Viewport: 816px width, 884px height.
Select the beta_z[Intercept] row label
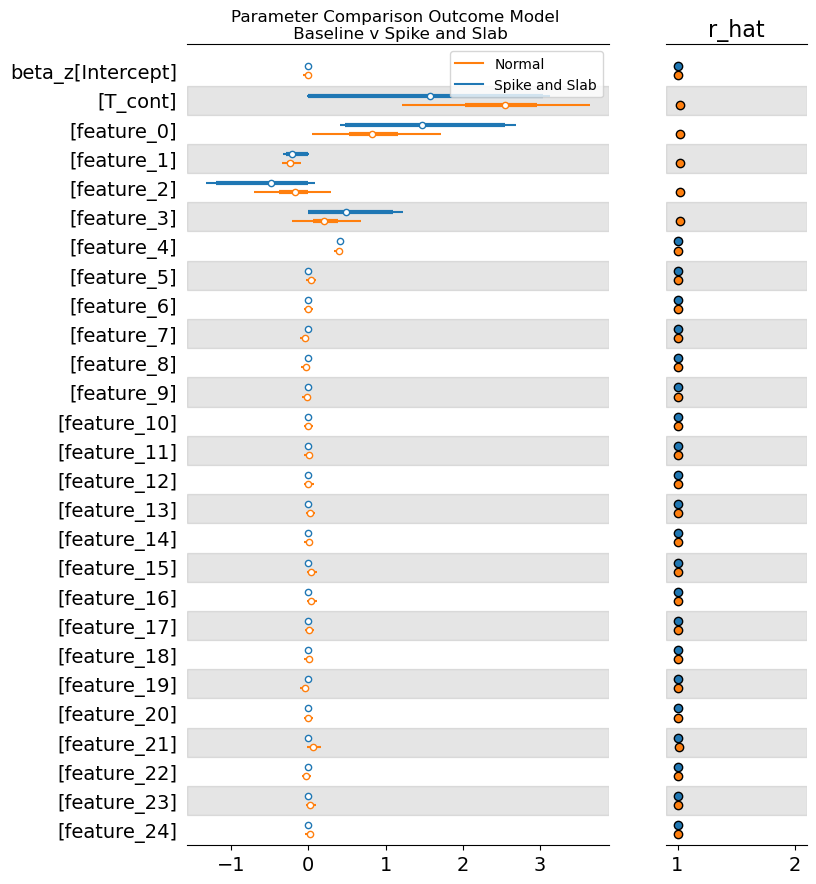[94, 72]
